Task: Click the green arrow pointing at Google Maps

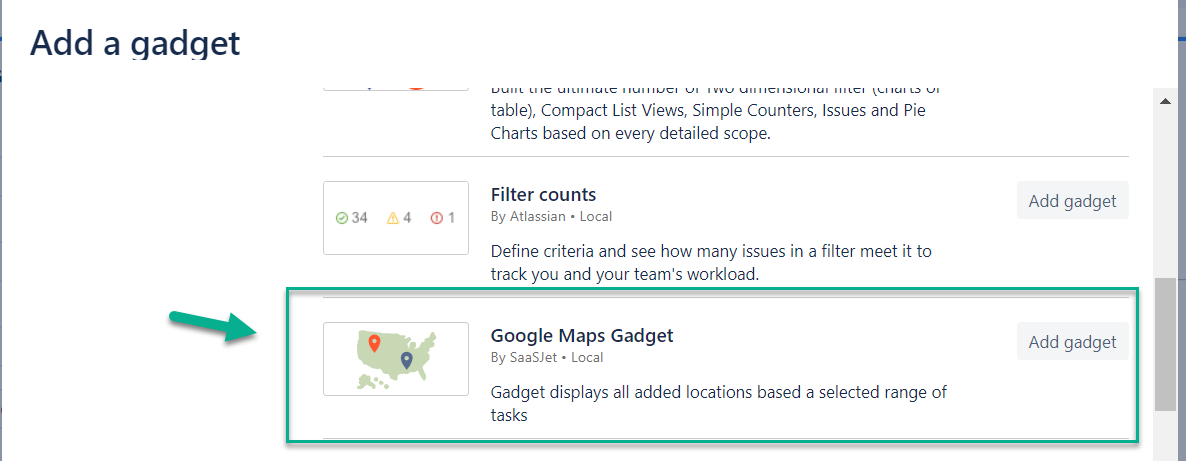Action: tap(211, 326)
